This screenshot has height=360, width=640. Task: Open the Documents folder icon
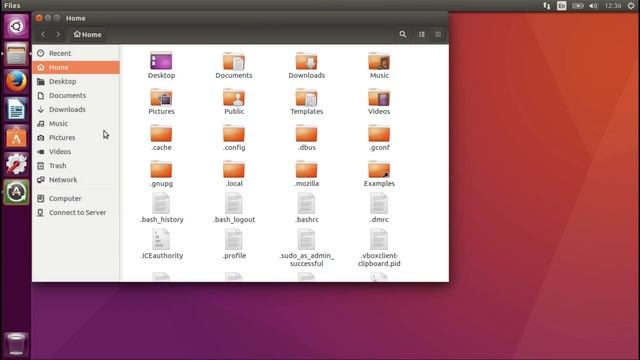(234, 61)
